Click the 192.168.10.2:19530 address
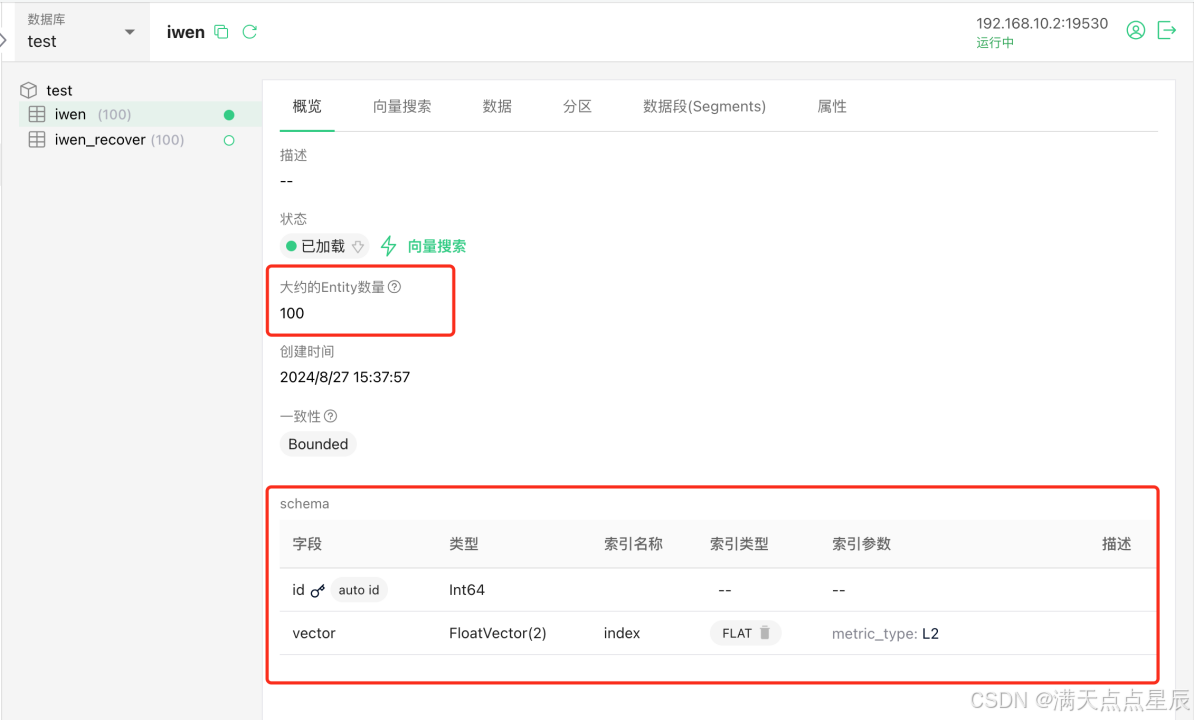Viewport: 1194px width, 720px height. point(1042,24)
